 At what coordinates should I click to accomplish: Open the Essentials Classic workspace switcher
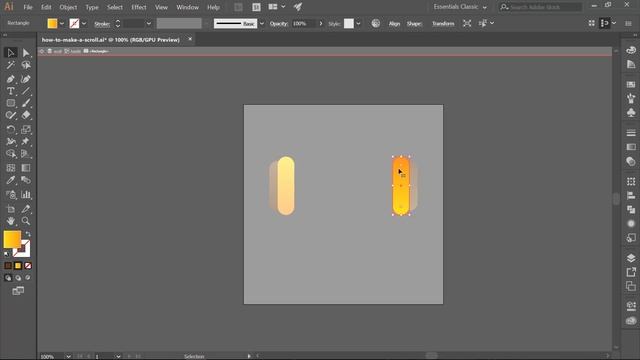pyautogui.click(x=460, y=7)
